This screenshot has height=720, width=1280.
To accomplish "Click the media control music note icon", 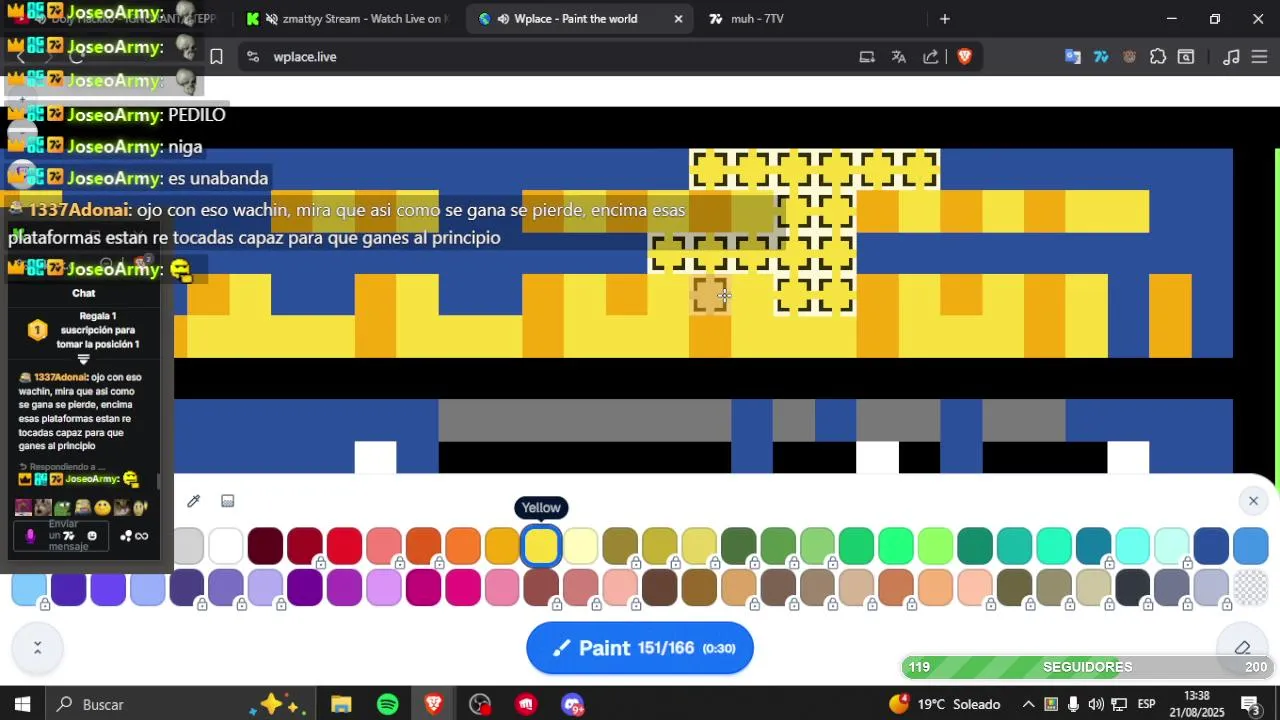I will pyautogui.click(x=1232, y=57).
